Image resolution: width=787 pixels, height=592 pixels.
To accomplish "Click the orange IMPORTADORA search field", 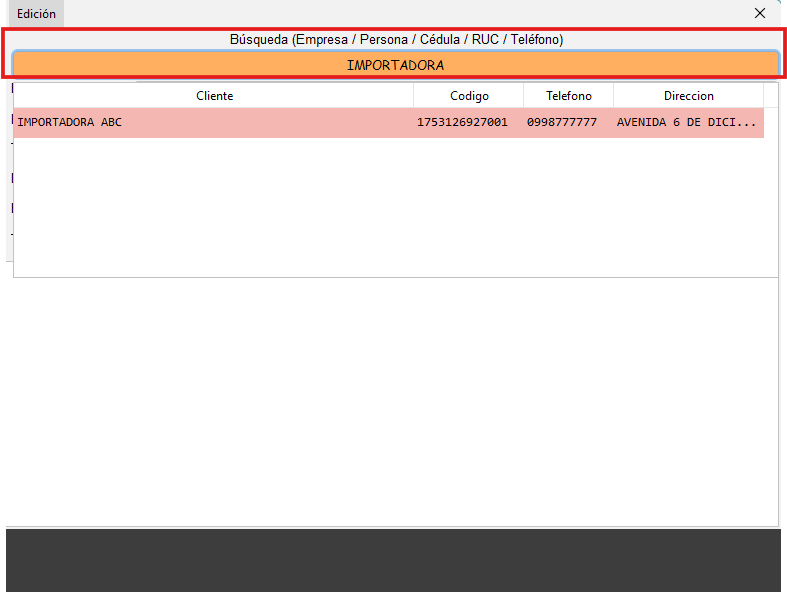I will [x=395, y=64].
